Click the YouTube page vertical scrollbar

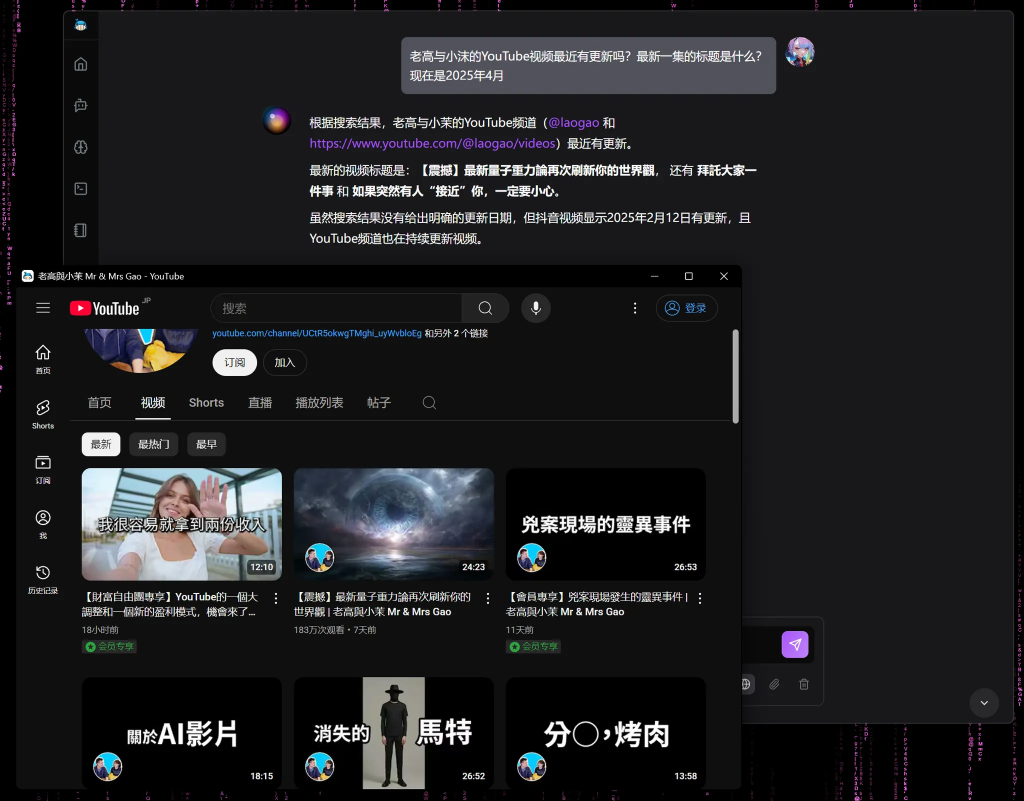click(736, 377)
